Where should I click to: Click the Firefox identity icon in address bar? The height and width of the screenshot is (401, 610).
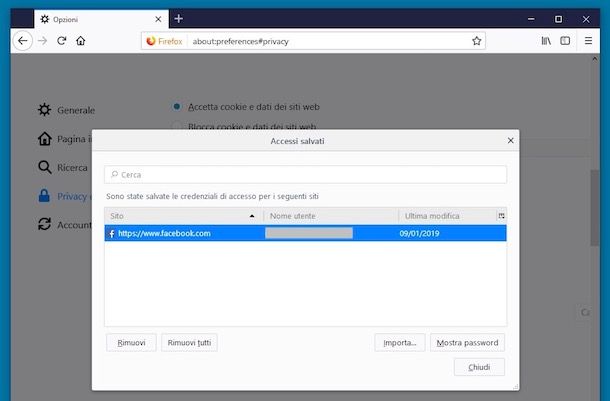coord(151,41)
